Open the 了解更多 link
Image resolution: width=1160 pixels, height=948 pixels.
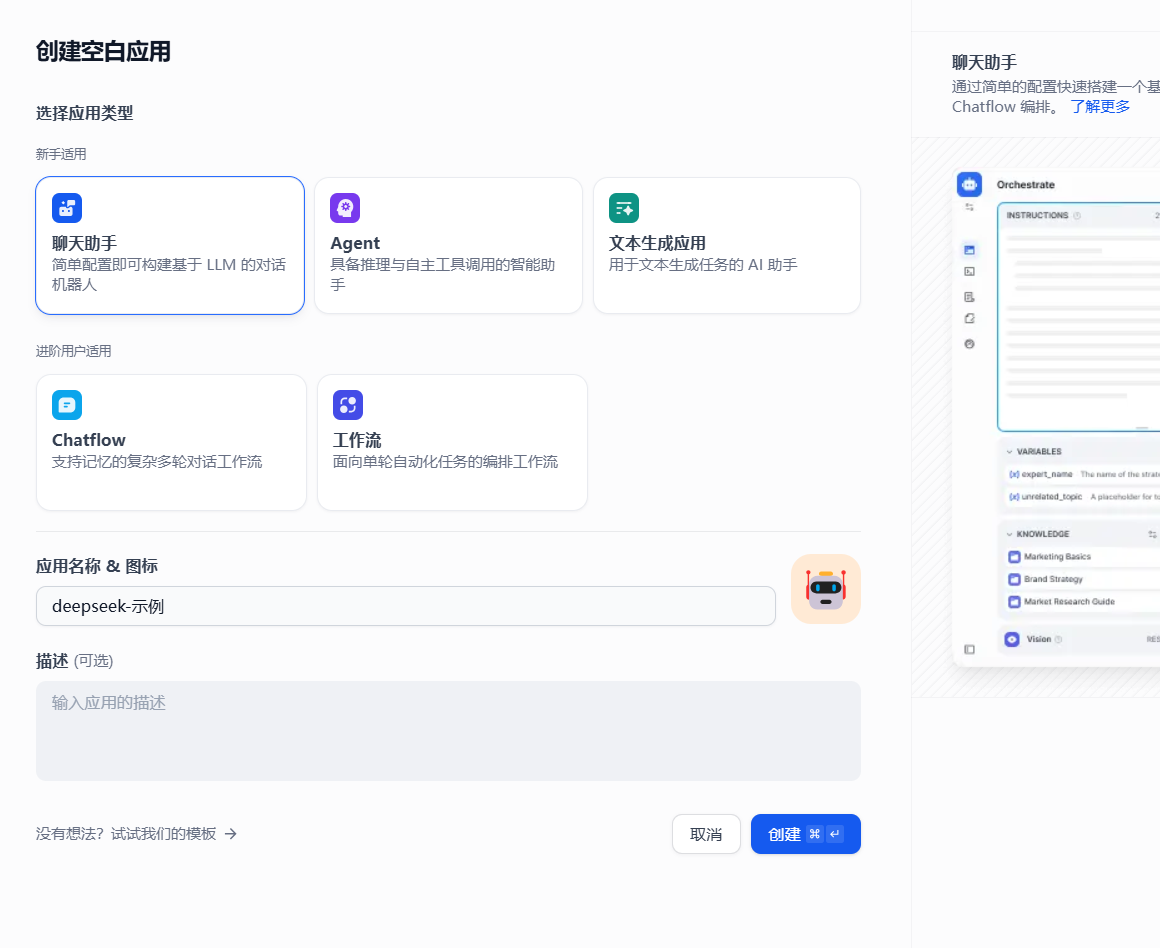[1100, 106]
